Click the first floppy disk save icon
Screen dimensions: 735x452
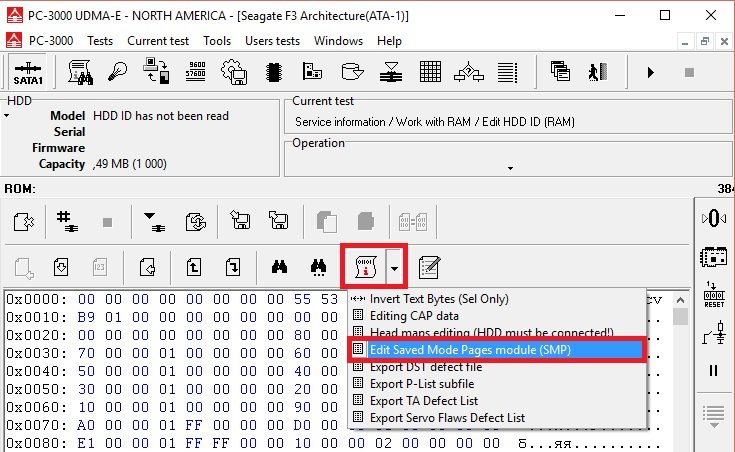point(240,220)
